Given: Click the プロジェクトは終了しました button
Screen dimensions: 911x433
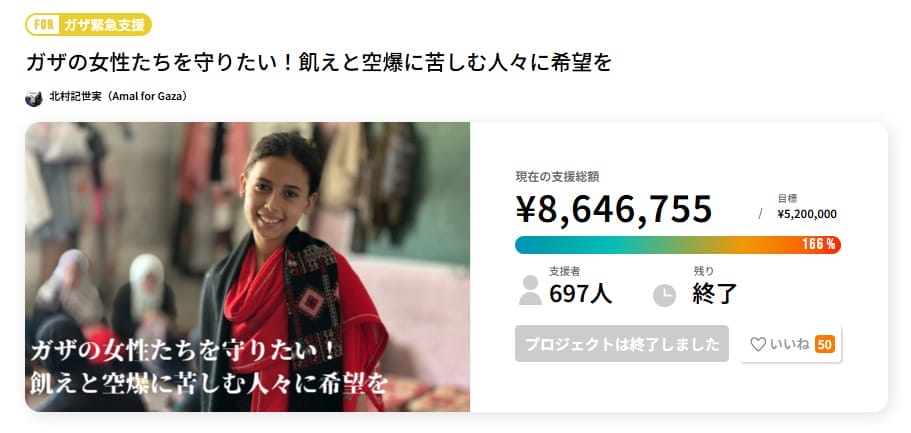Looking at the screenshot, I should 622,344.
